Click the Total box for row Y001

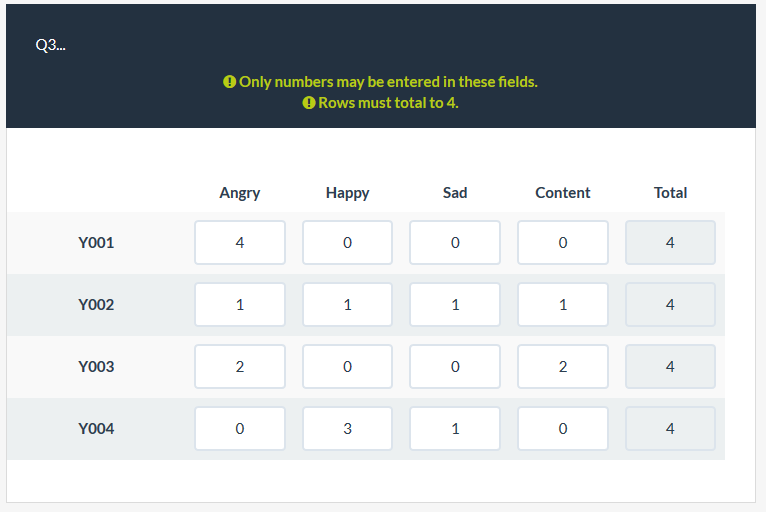(670, 243)
